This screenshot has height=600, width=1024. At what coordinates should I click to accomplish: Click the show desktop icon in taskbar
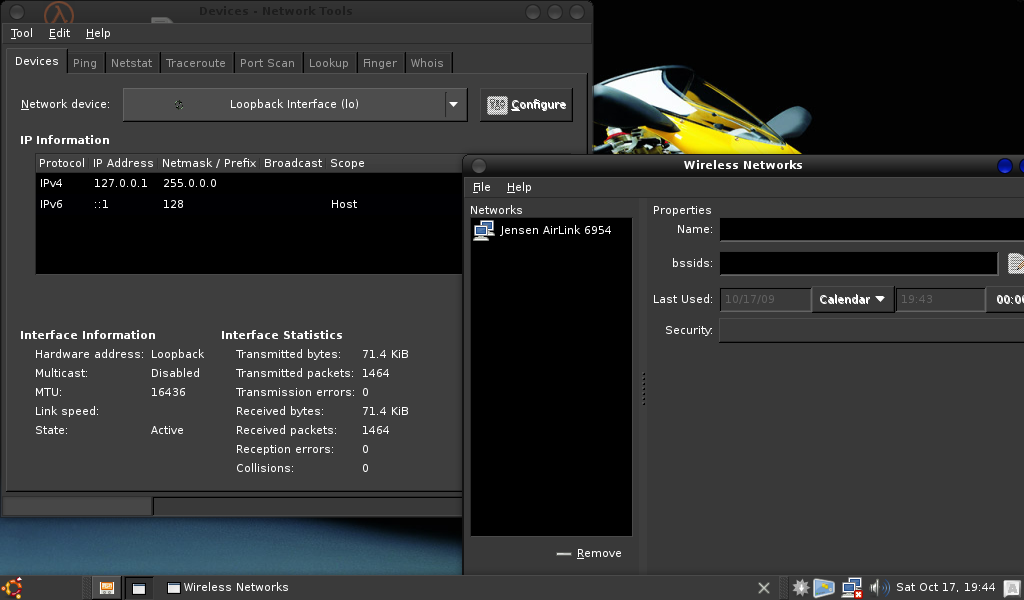(106, 588)
